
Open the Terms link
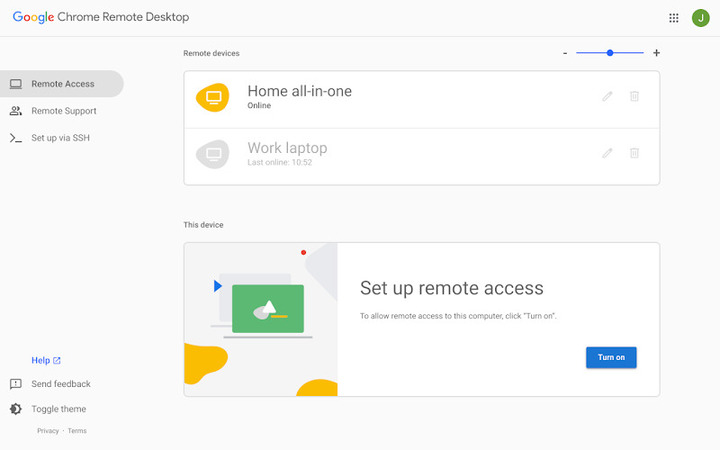(x=77, y=431)
